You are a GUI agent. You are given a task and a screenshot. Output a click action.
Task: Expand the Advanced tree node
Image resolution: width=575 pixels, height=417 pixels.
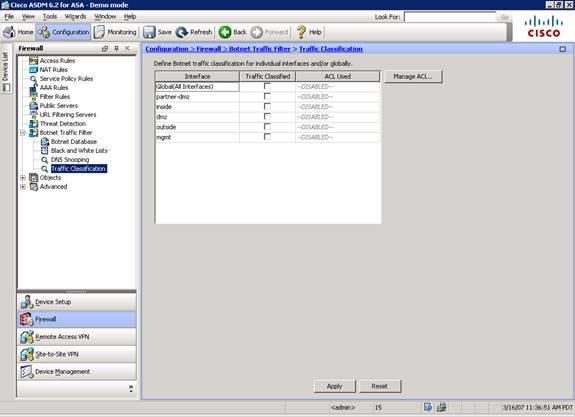[23, 187]
